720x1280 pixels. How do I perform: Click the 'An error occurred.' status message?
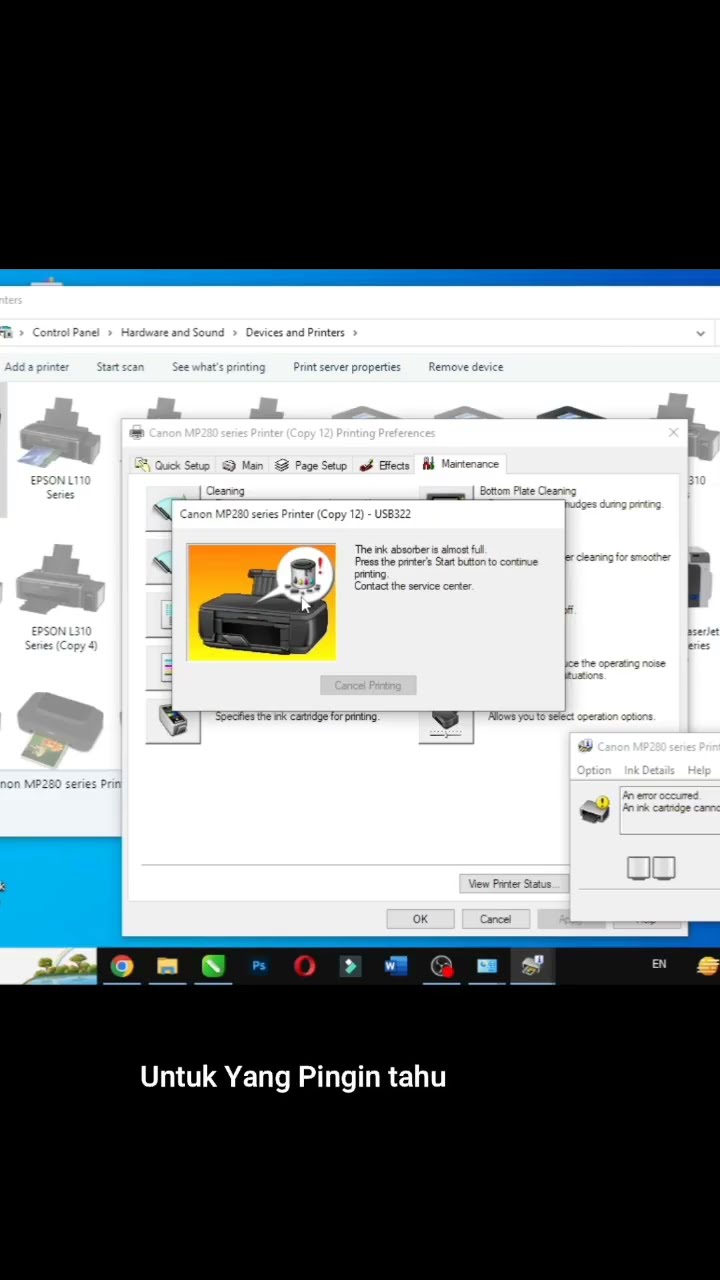[661, 796]
